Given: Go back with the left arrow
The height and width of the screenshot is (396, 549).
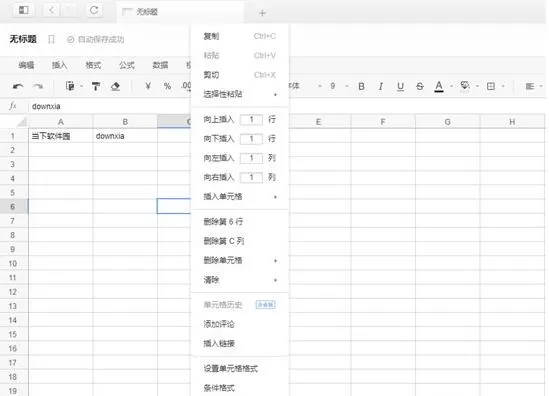Looking at the screenshot, I should click(52, 10).
